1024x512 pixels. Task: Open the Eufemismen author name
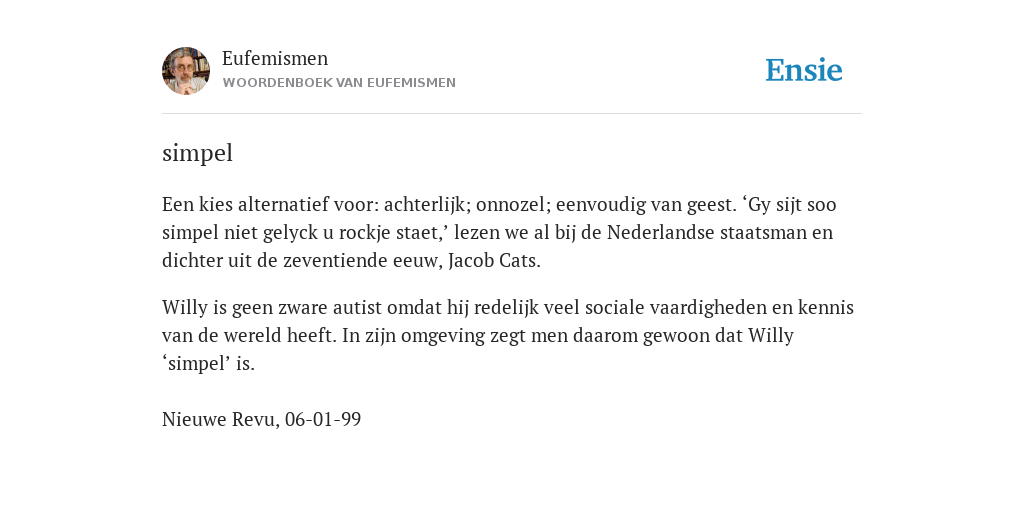point(275,58)
